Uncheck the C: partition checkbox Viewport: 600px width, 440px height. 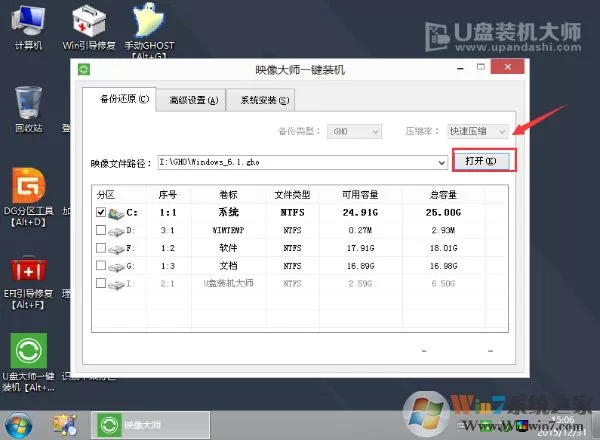coord(101,212)
